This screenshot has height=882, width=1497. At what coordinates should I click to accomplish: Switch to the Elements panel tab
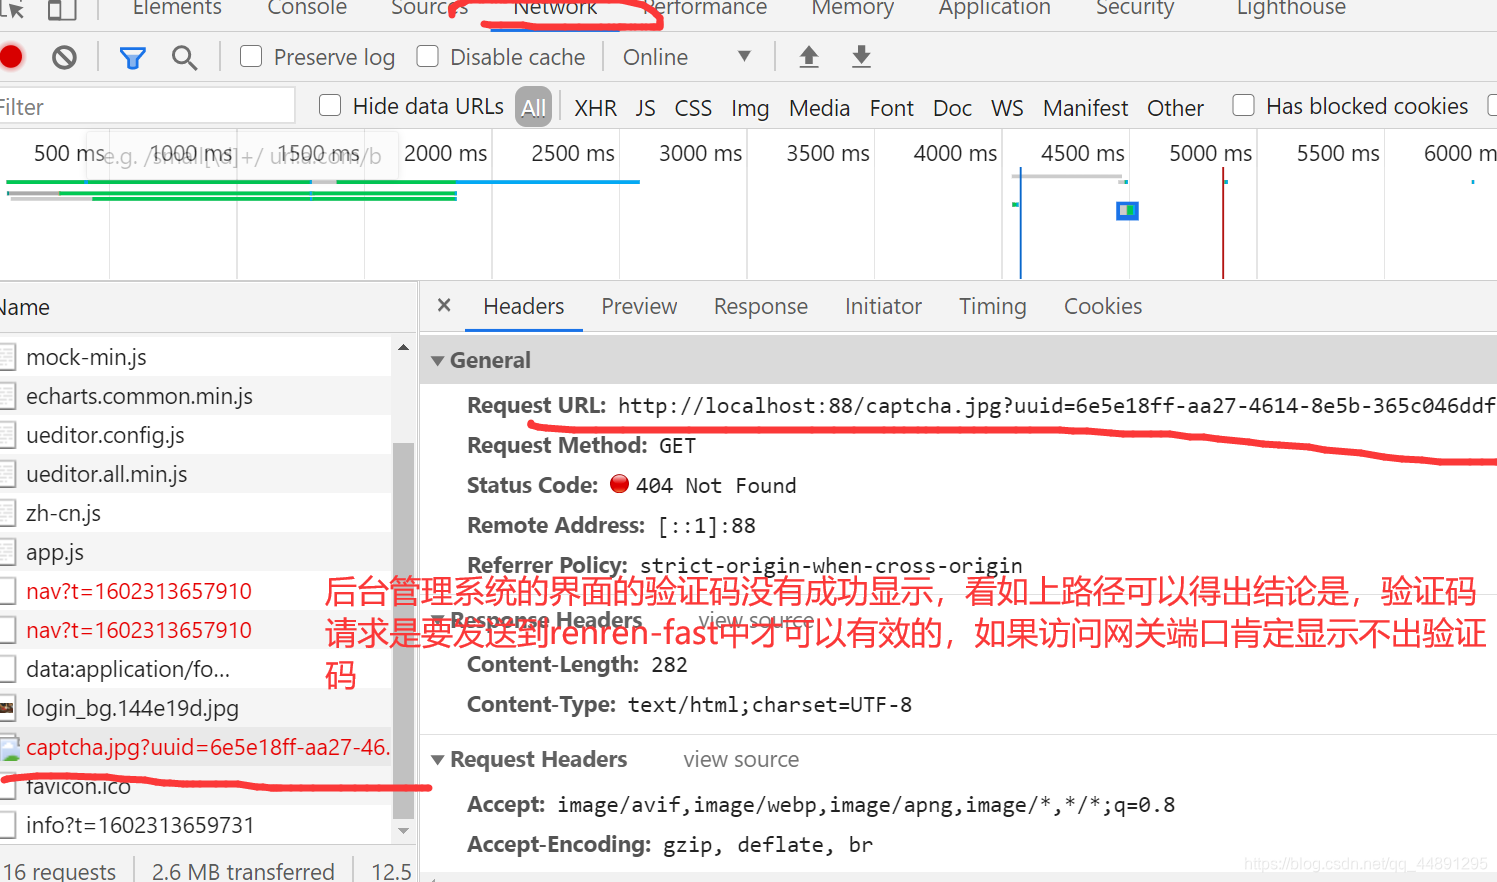pos(177,8)
